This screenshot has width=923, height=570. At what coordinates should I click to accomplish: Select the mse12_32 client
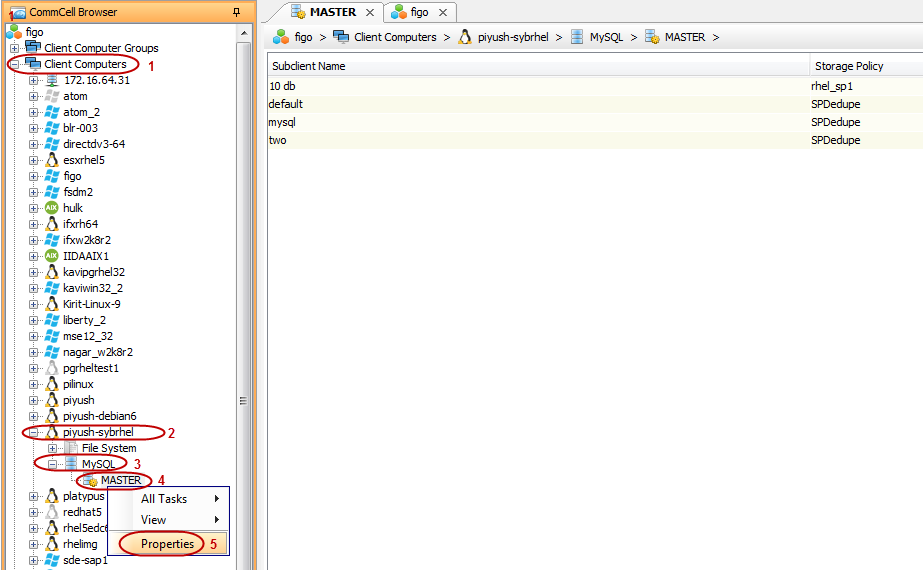tap(88, 336)
